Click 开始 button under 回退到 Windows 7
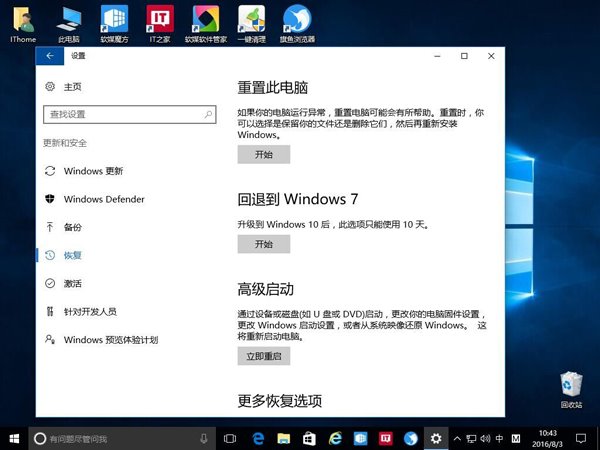This screenshot has width=600, height=450. coord(264,244)
